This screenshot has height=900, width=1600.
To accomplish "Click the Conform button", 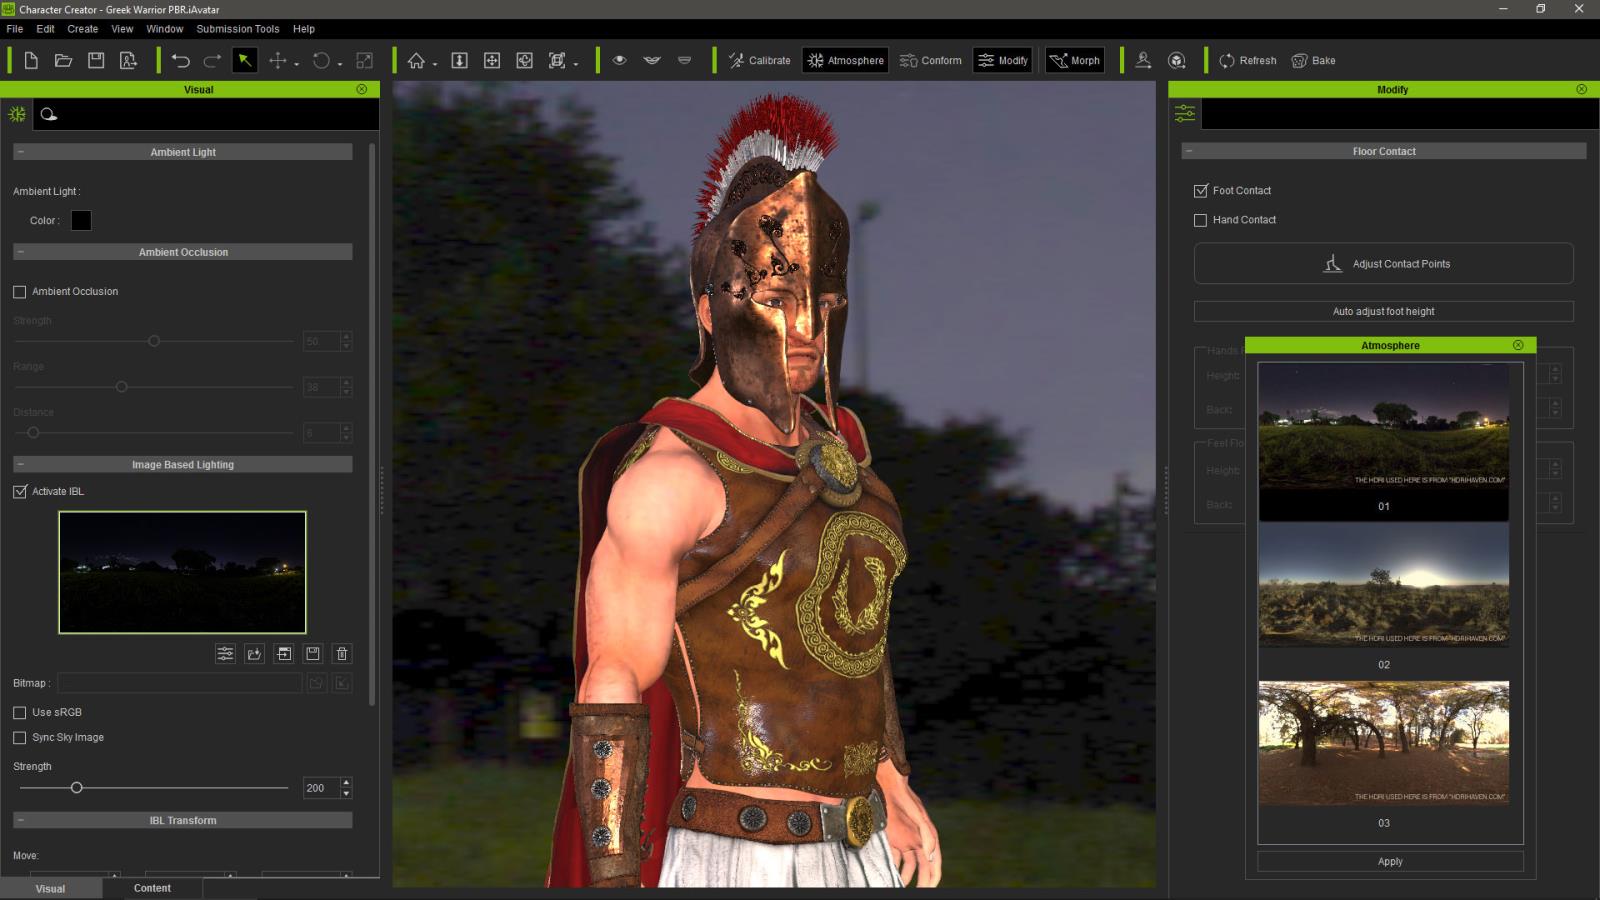I will click(930, 60).
